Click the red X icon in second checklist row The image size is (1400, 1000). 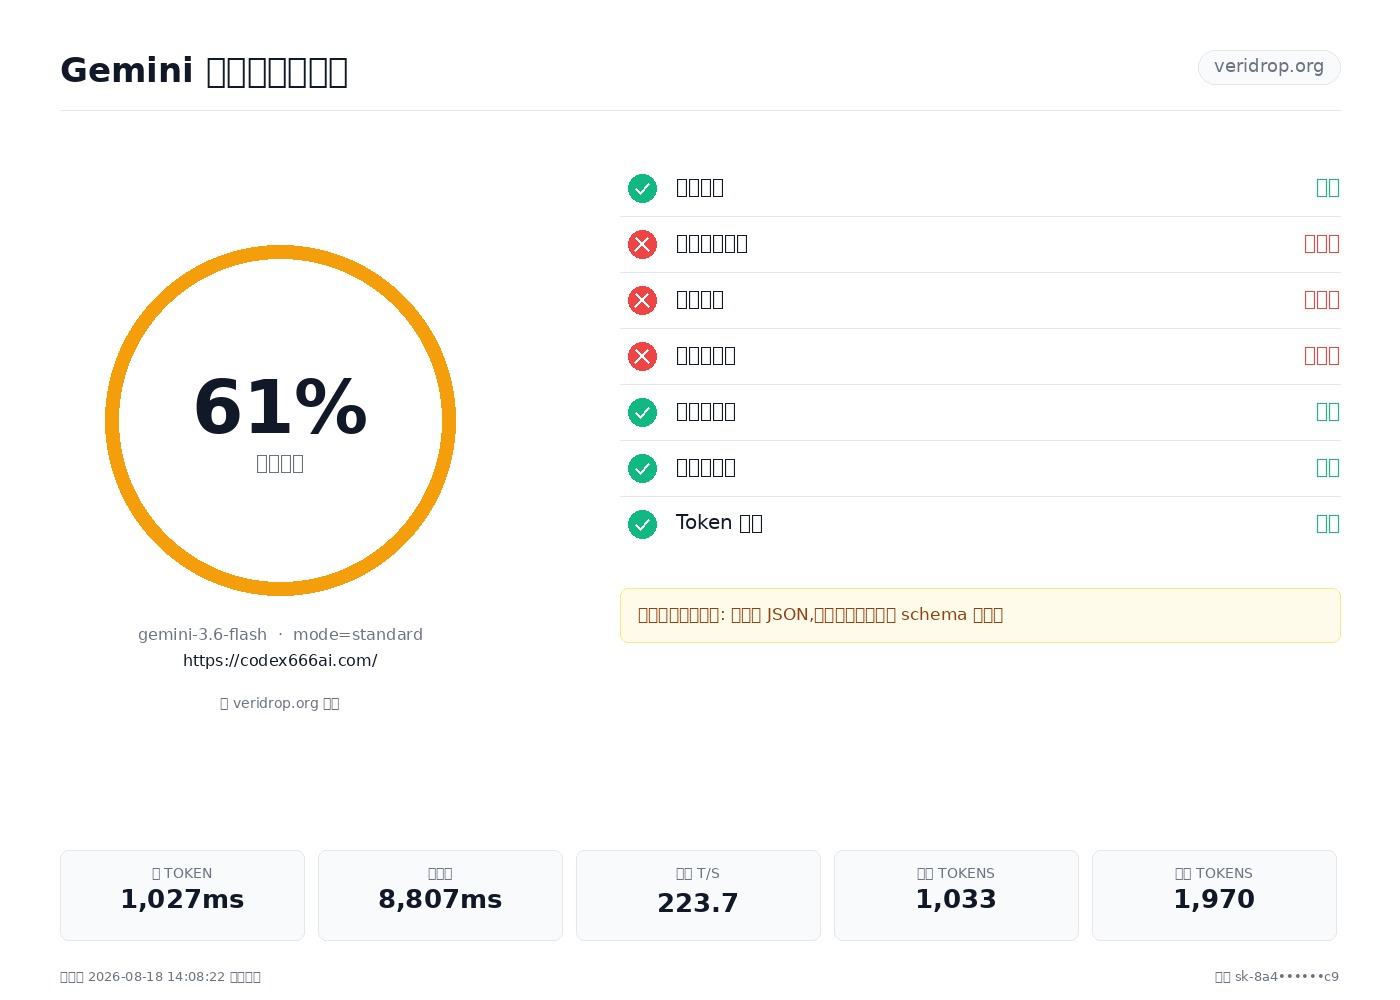click(x=642, y=244)
